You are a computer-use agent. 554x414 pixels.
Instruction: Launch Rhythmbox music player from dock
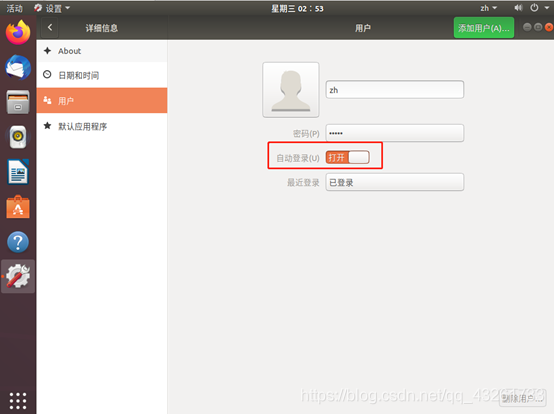[x=18, y=137]
